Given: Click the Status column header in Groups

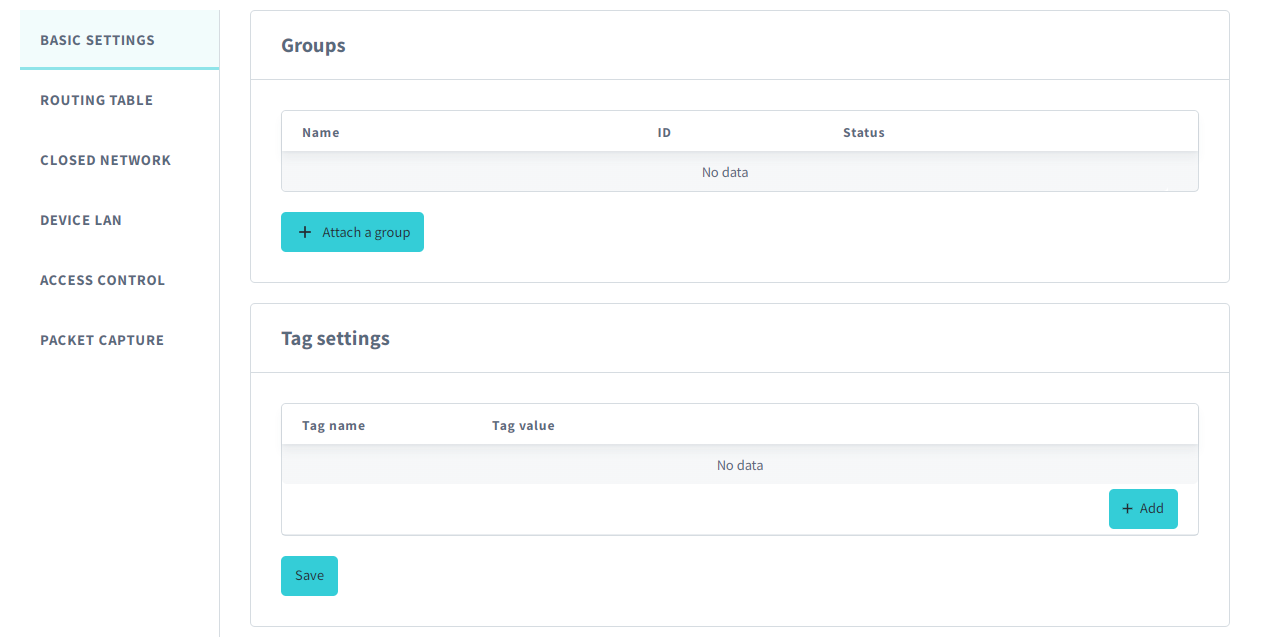Looking at the screenshot, I should (864, 133).
